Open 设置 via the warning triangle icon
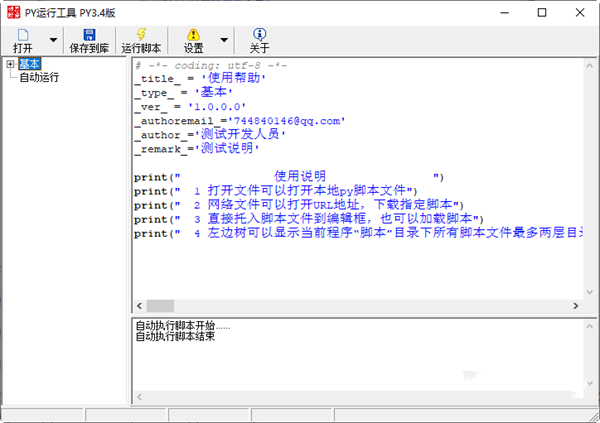The height and width of the screenshot is (423, 600). [193, 35]
